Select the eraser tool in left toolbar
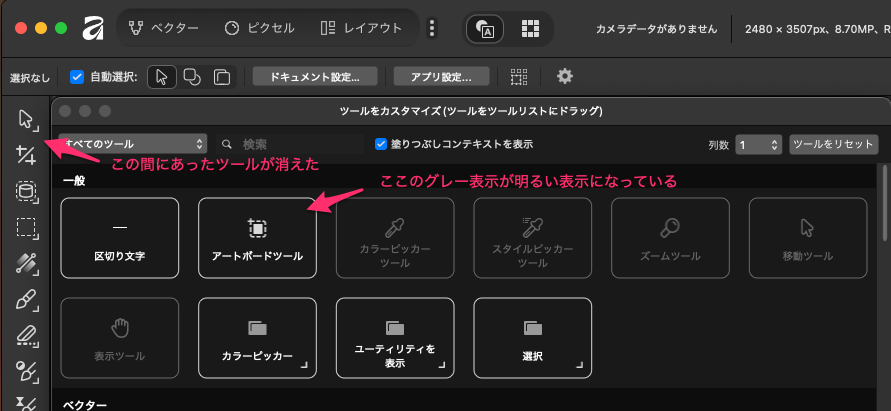Viewport: 891px width, 411px height. [x=26, y=336]
